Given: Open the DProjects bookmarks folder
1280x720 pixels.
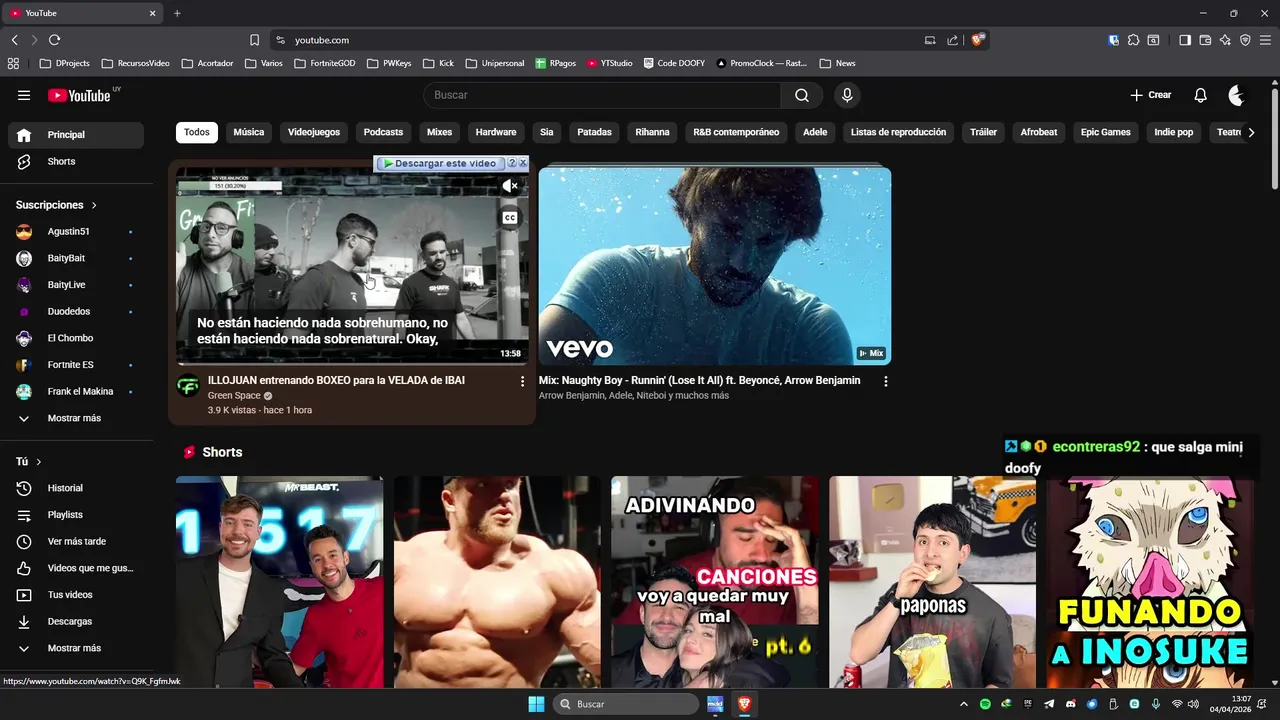Looking at the screenshot, I should click(x=64, y=63).
